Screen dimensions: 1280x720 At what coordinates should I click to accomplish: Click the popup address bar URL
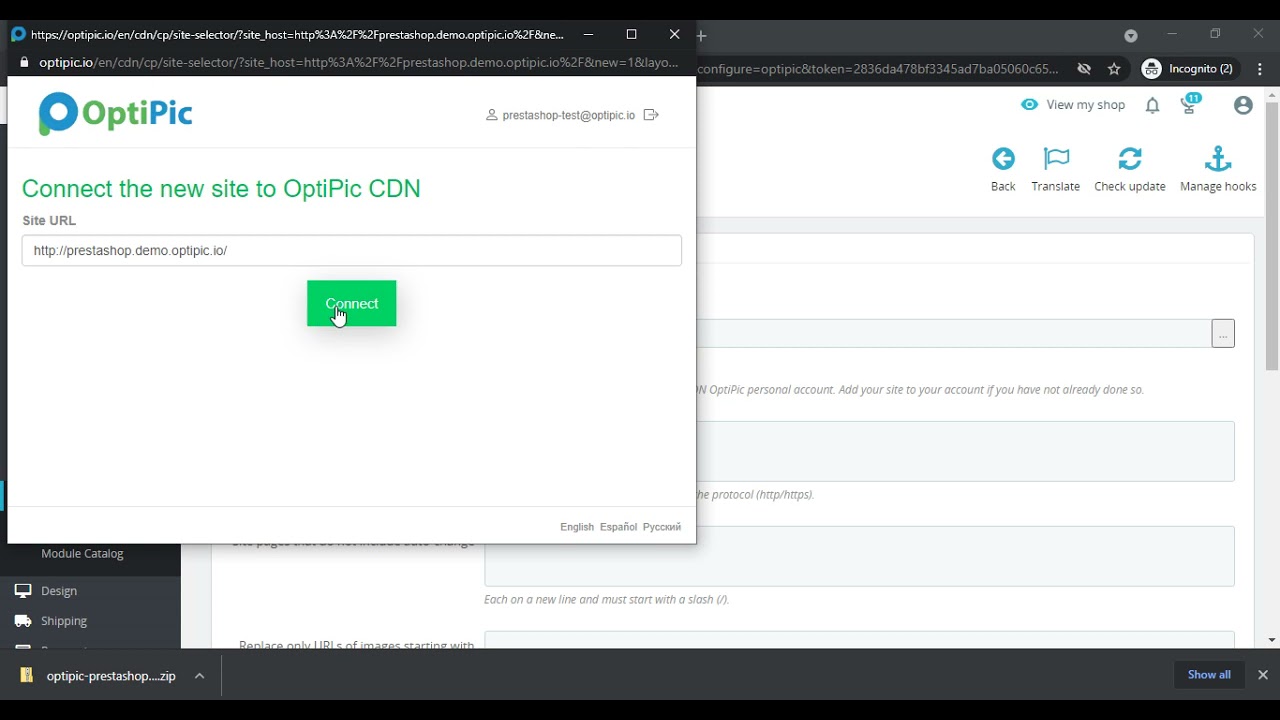pos(358,62)
